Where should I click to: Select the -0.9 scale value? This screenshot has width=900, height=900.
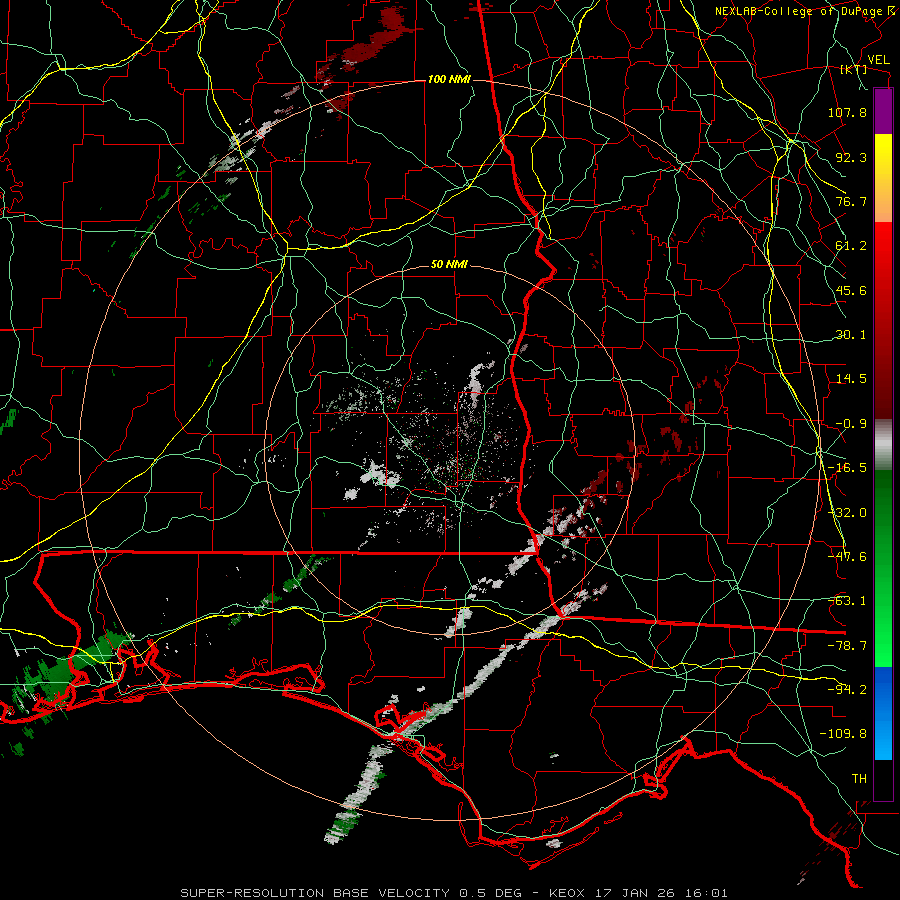(851, 424)
